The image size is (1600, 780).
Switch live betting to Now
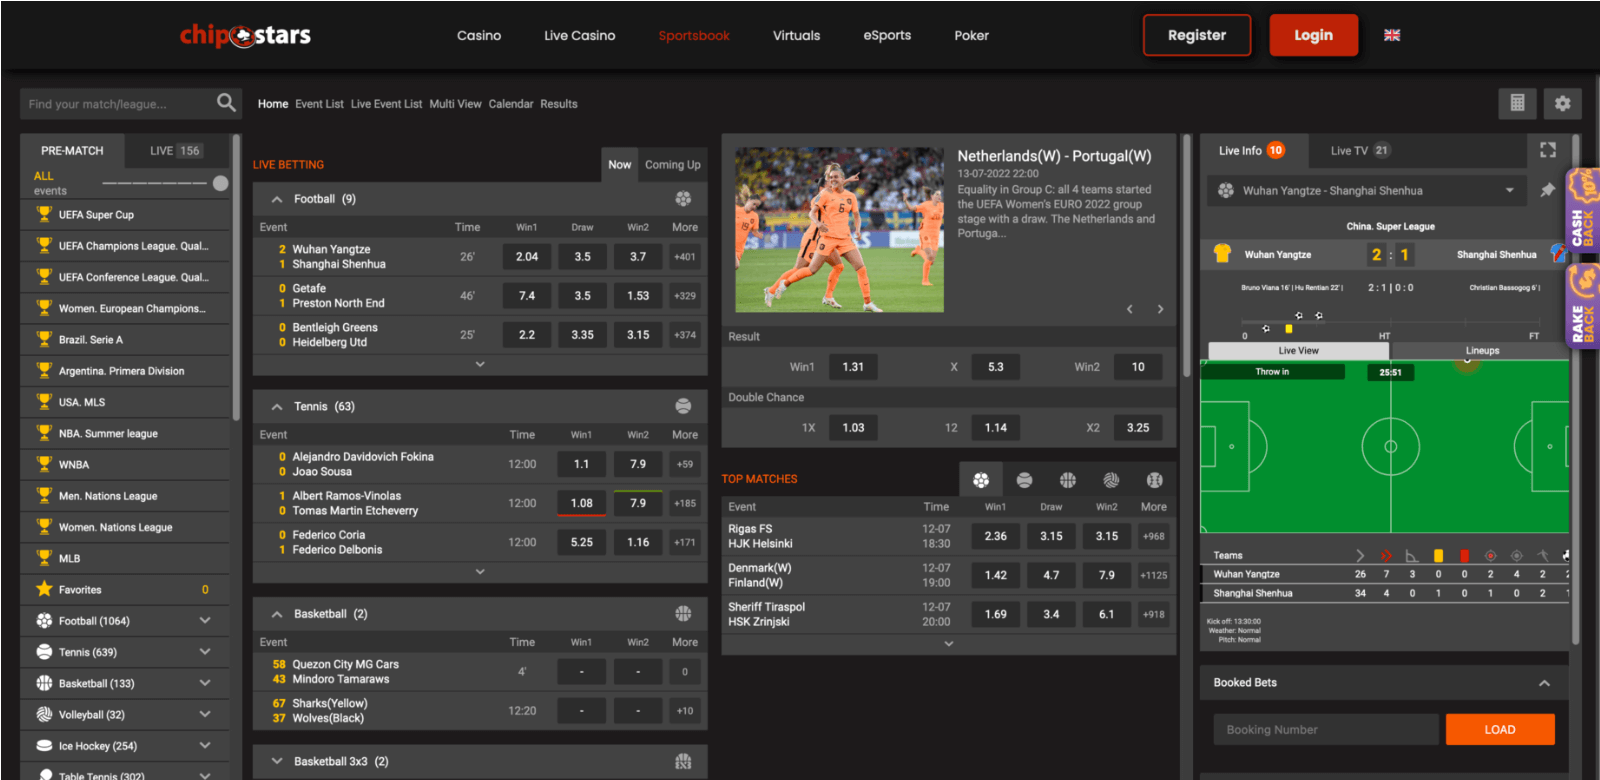[620, 165]
